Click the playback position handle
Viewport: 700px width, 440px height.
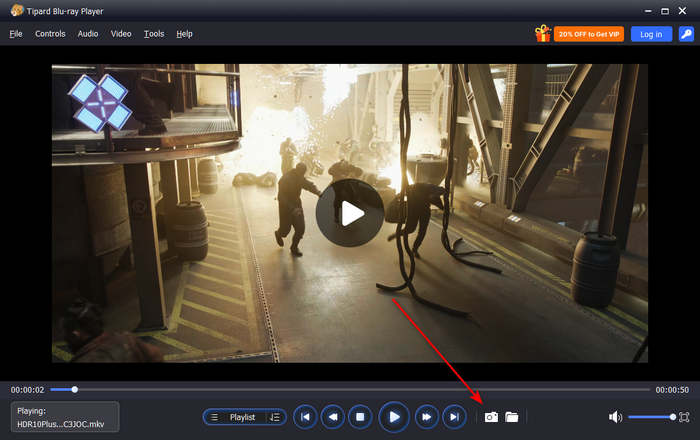coord(75,390)
